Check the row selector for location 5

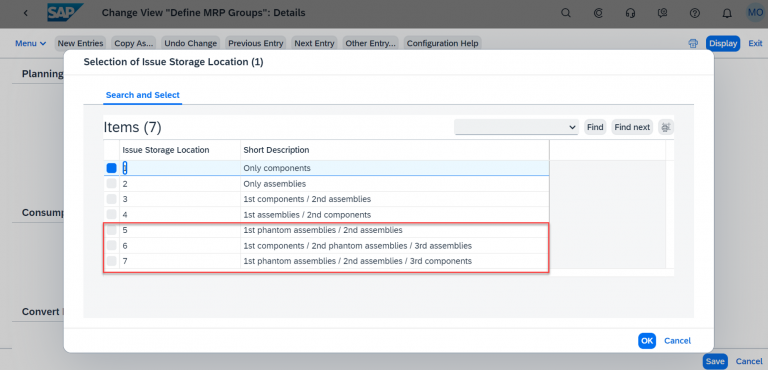click(x=112, y=230)
